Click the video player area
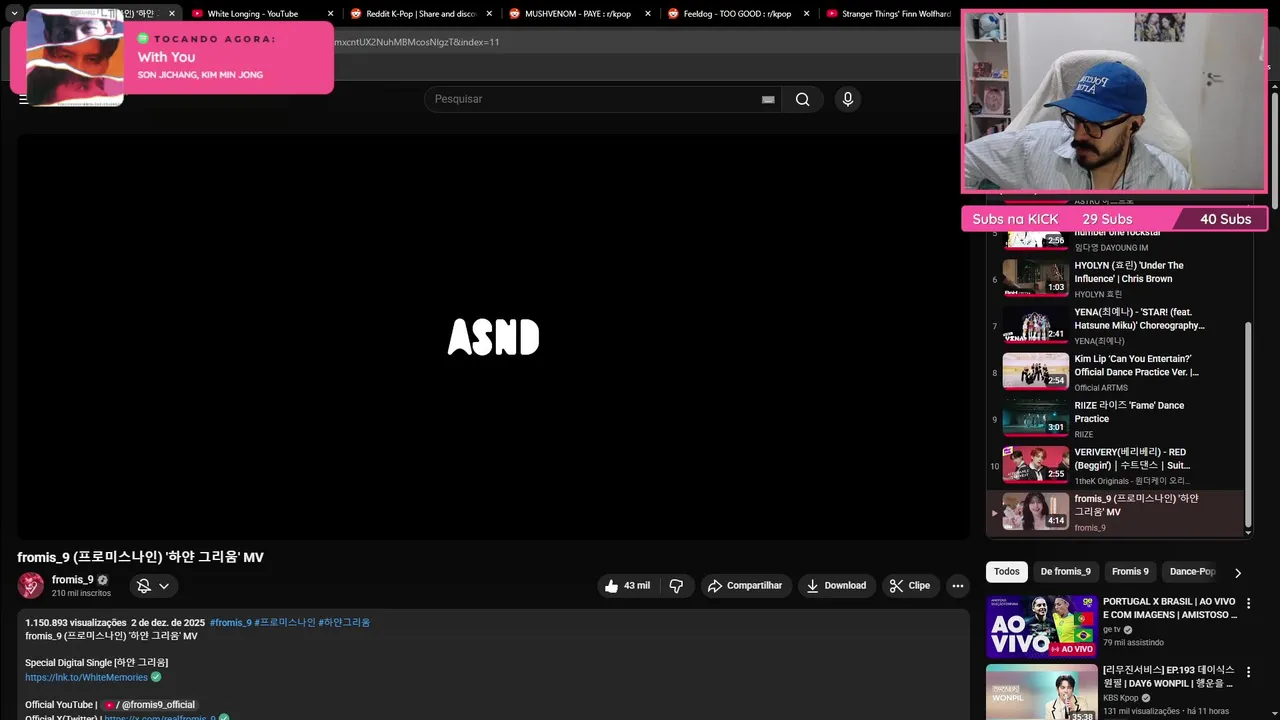This screenshot has height=720, width=1280. [x=493, y=337]
